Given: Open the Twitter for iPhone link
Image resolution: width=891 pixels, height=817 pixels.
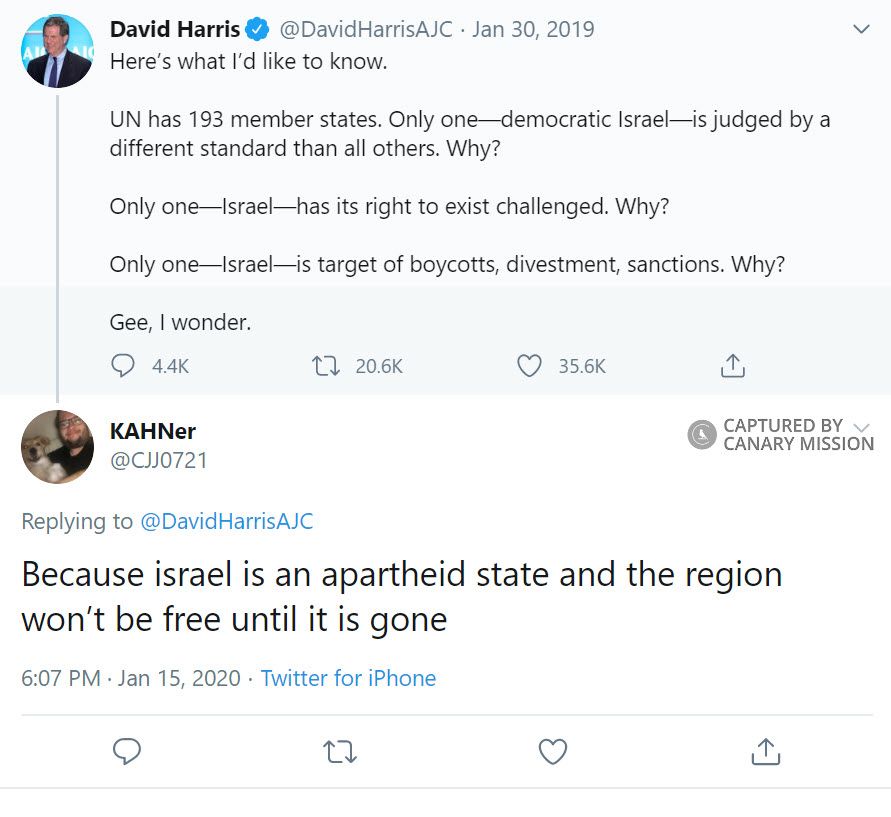Looking at the screenshot, I should (x=348, y=678).
